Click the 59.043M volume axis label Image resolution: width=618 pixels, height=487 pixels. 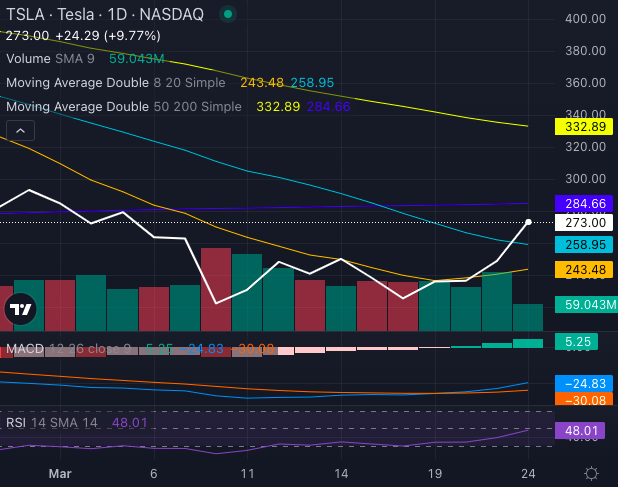(x=584, y=305)
